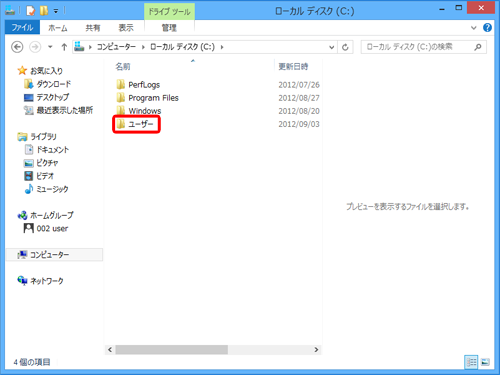Select 002 user in homegroup
The height and width of the screenshot is (375, 500).
click(46, 229)
